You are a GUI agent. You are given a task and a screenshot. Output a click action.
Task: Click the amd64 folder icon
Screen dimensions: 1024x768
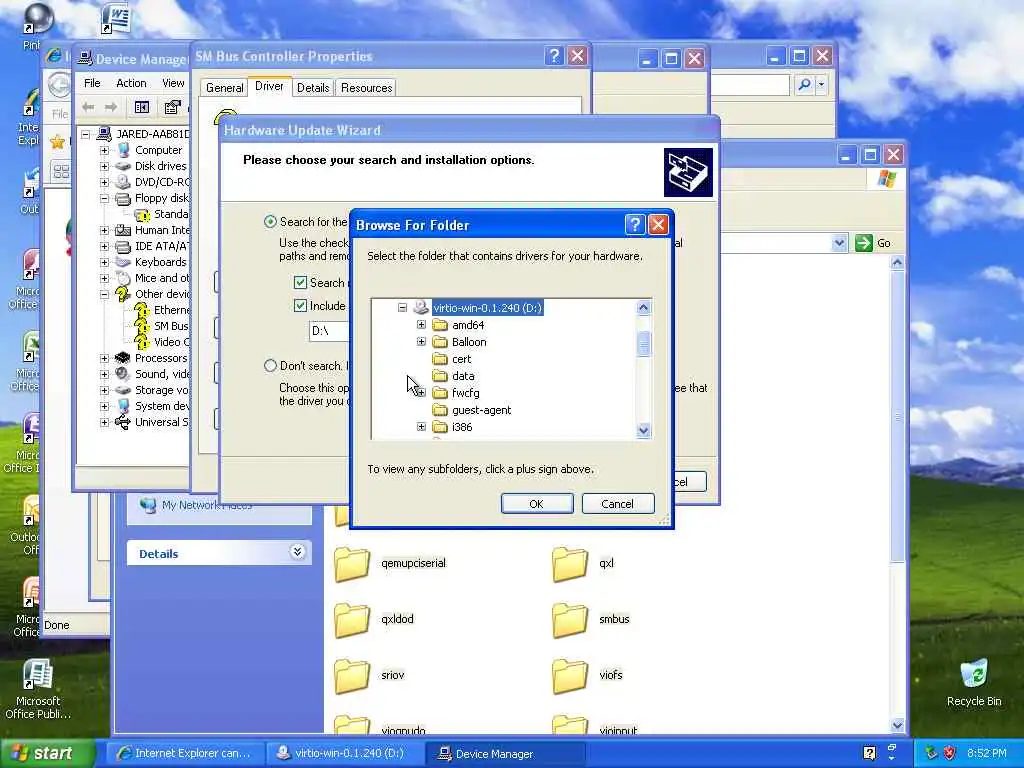tap(440, 325)
